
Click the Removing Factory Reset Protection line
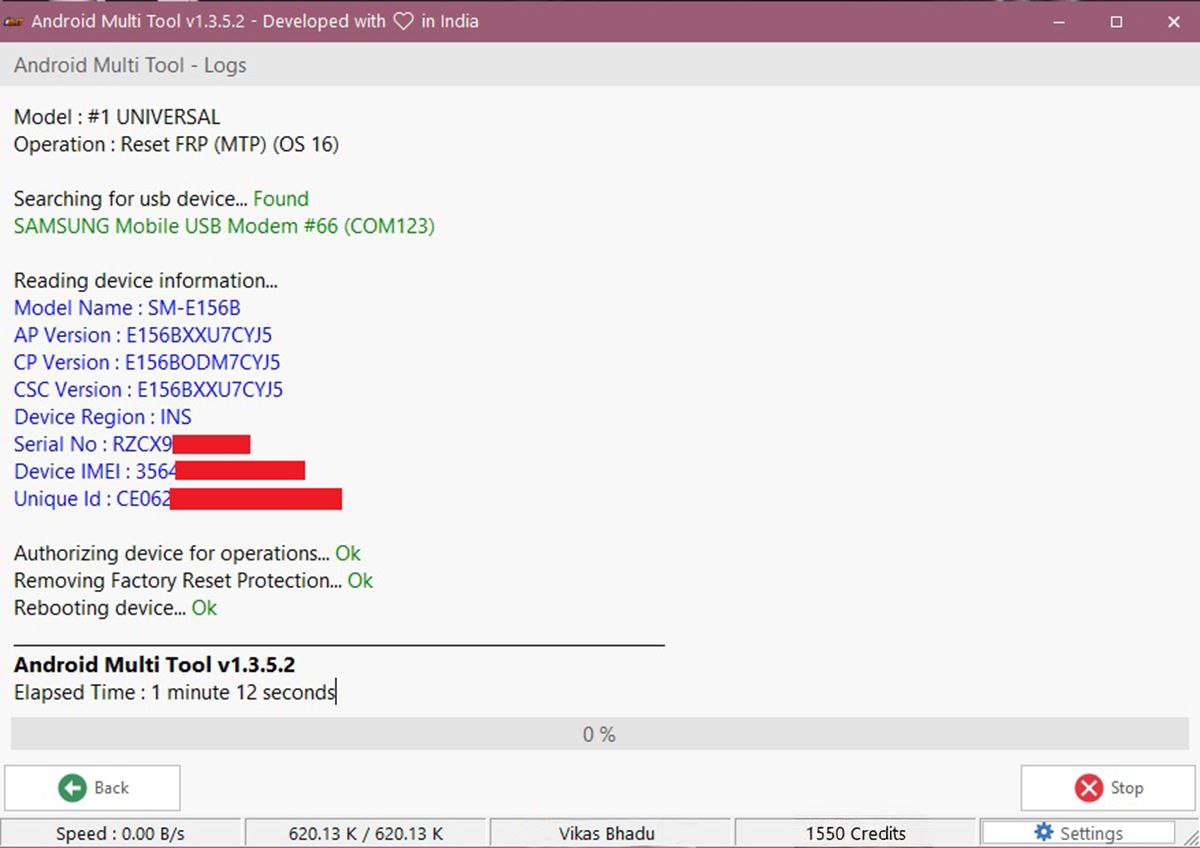click(x=193, y=580)
